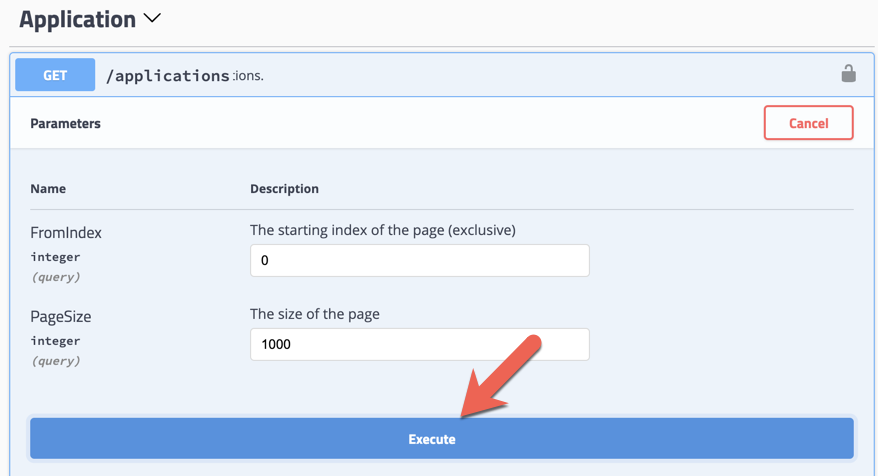This screenshot has width=878, height=476.
Task: Click into the PageSize value field
Action: click(419, 345)
